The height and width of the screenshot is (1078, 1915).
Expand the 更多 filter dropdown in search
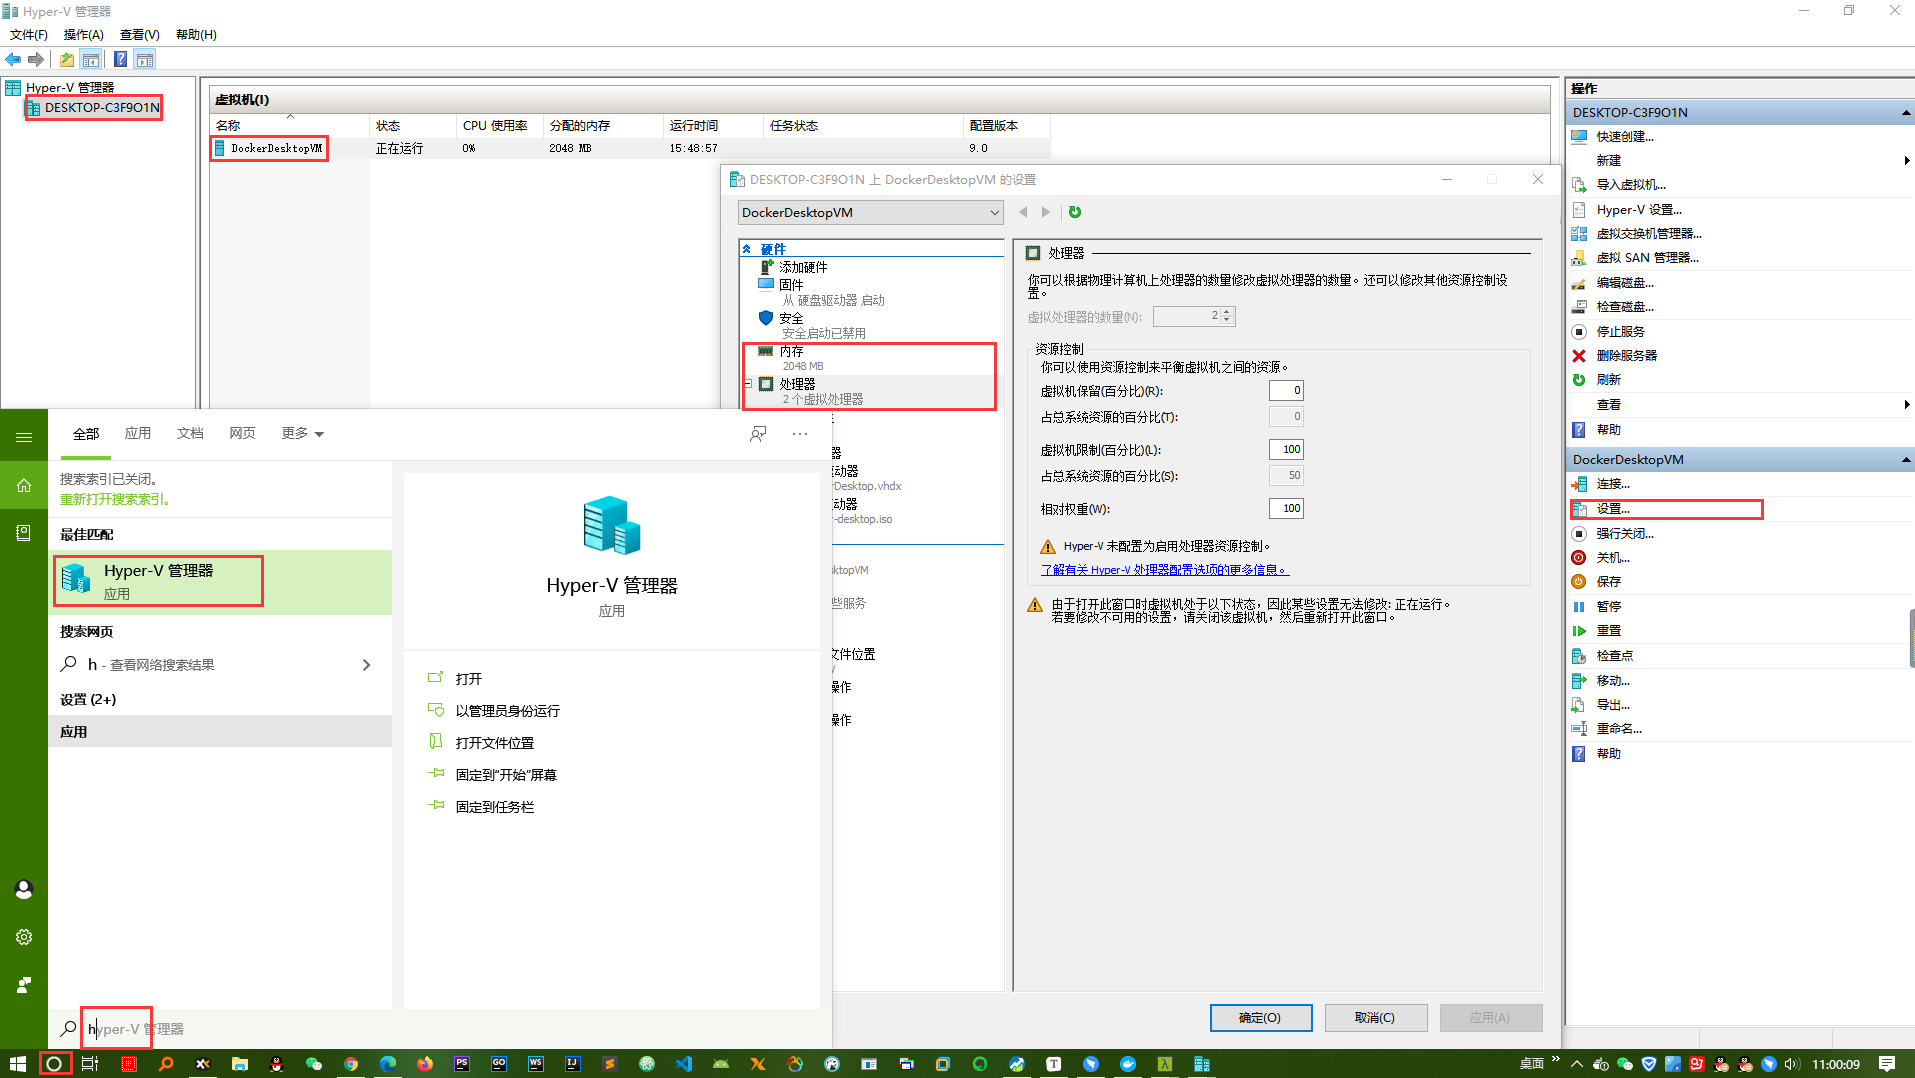[x=302, y=434]
